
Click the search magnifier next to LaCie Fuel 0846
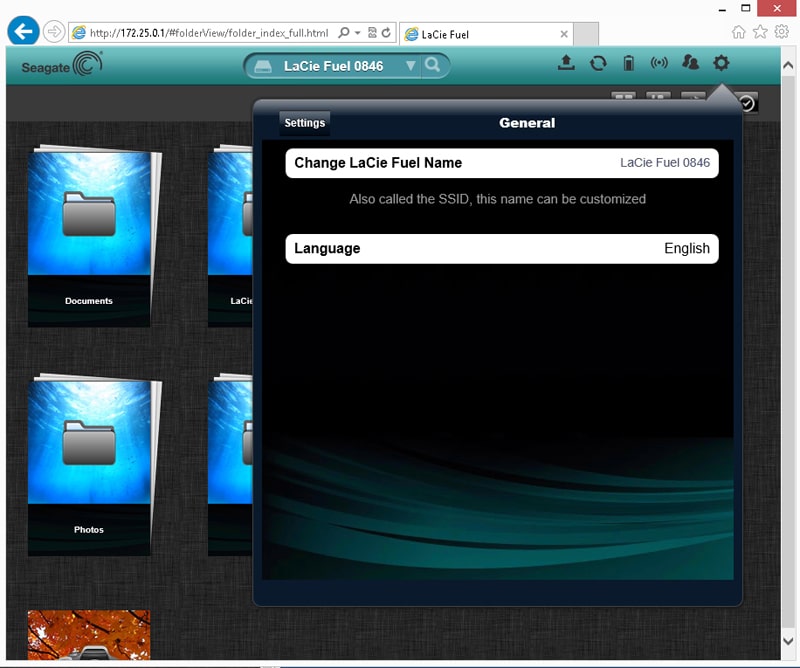(x=433, y=65)
